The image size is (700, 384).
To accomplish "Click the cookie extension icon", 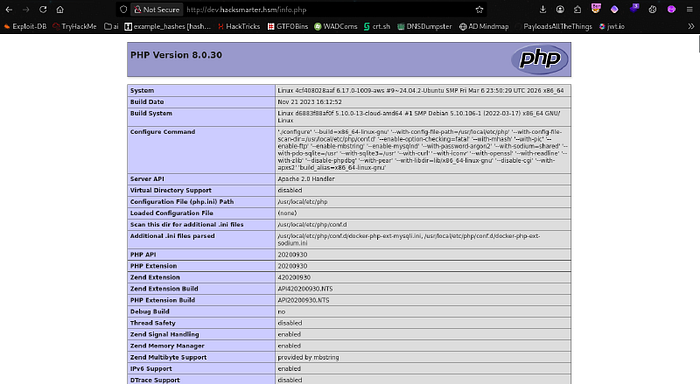I will click(x=653, y=9).
